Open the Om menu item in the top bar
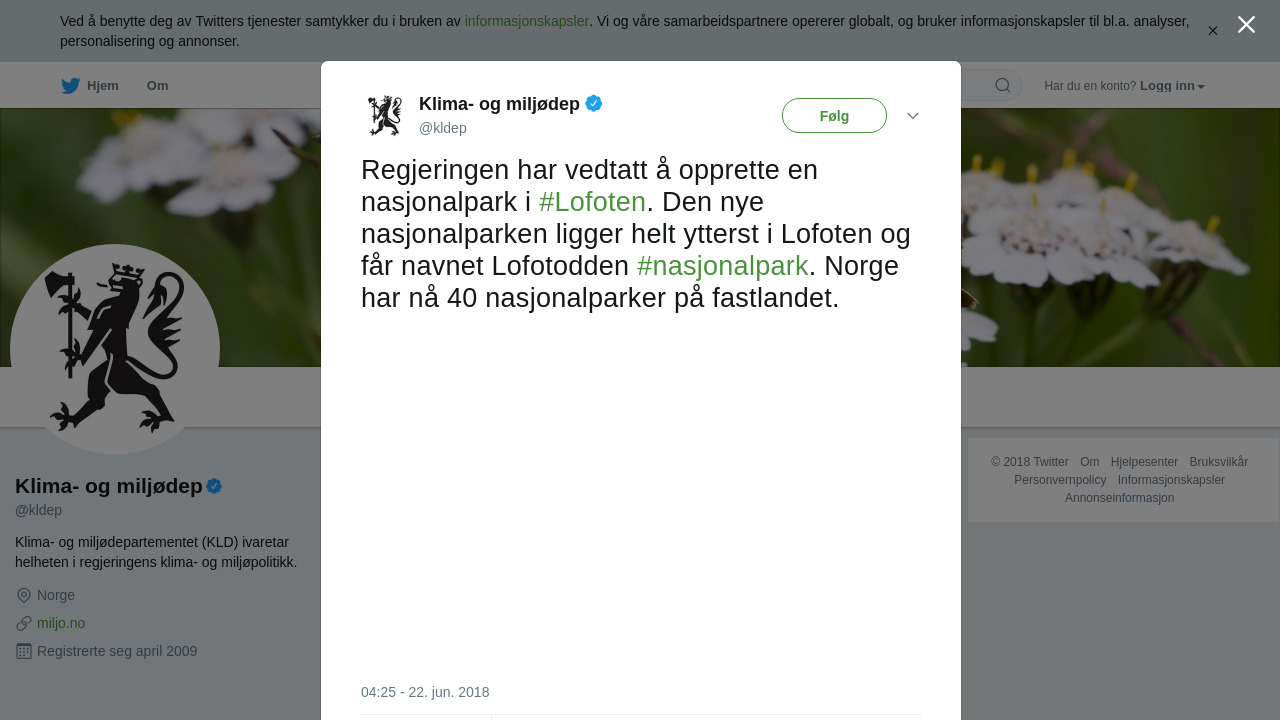This screenshot has height=720, width=1280. point(157,86)
